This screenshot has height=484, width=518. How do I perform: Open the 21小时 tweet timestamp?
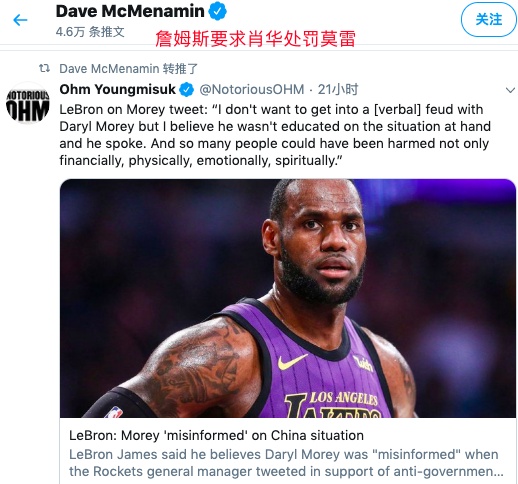click(338, 89)
